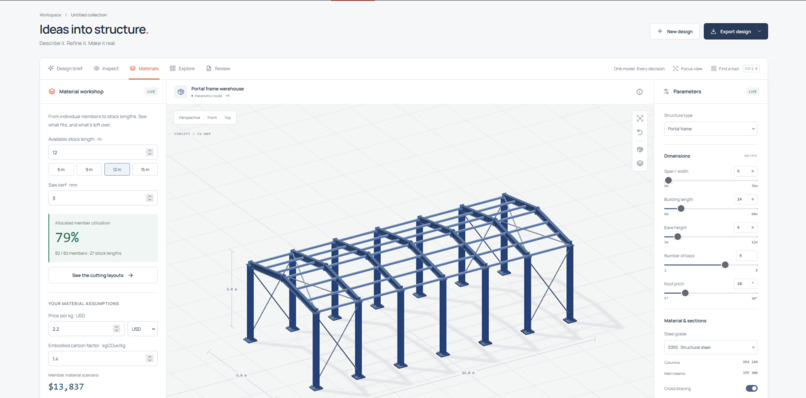Toggle the Cross bracing switch
This screenshot has height=398, width=806.
click(752, 389)
